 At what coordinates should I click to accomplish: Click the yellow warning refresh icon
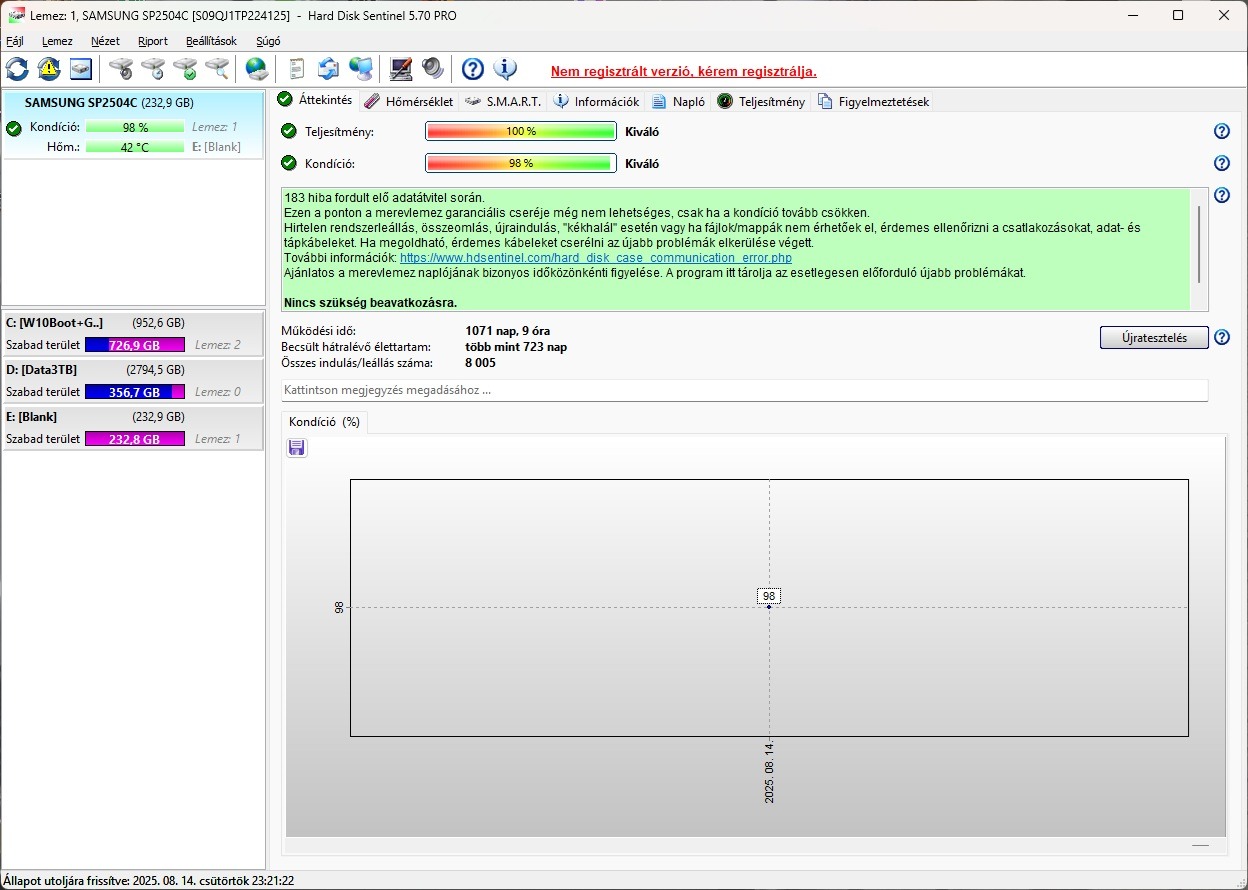pos(49,69)
